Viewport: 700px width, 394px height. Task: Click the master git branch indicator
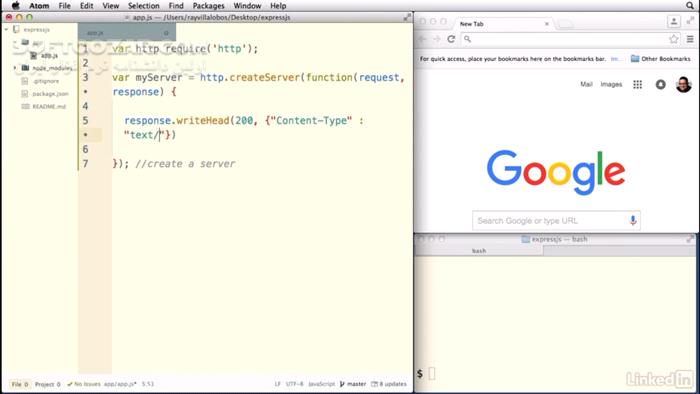(353, 384)
